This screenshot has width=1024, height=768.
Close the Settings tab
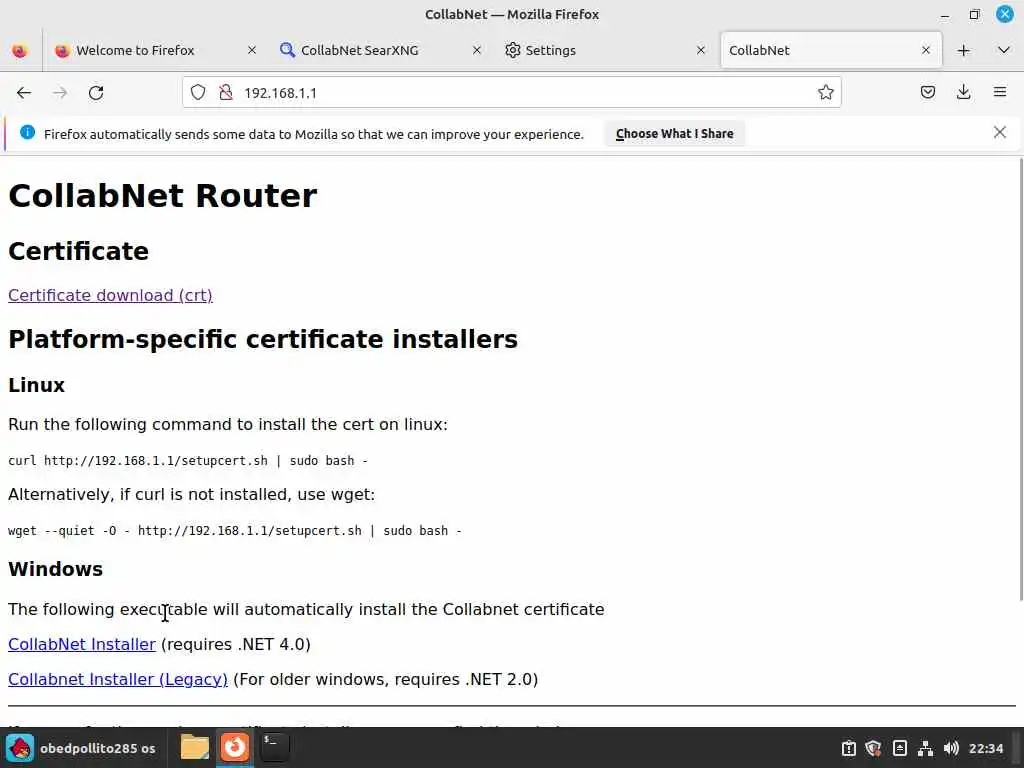[x=701, y=50]
